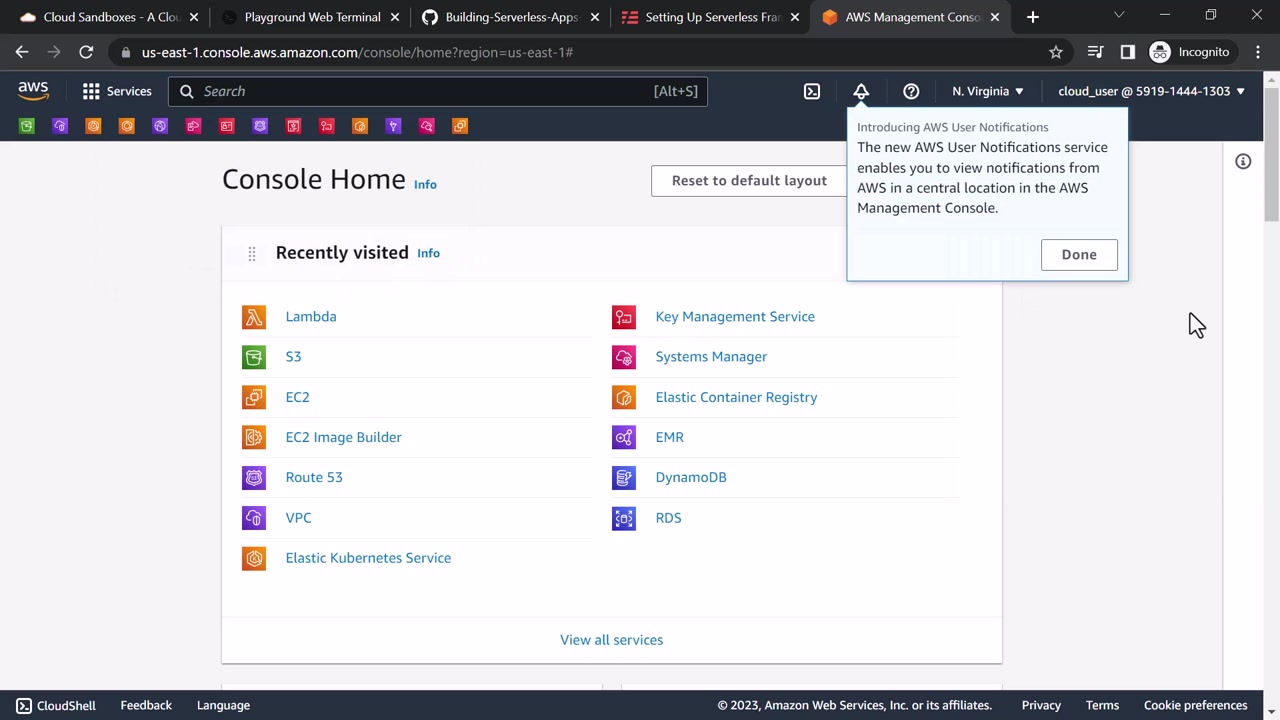Open a new browser tab with the plus button
This screenshot has height=720, width=1280.
point(1033,17)
